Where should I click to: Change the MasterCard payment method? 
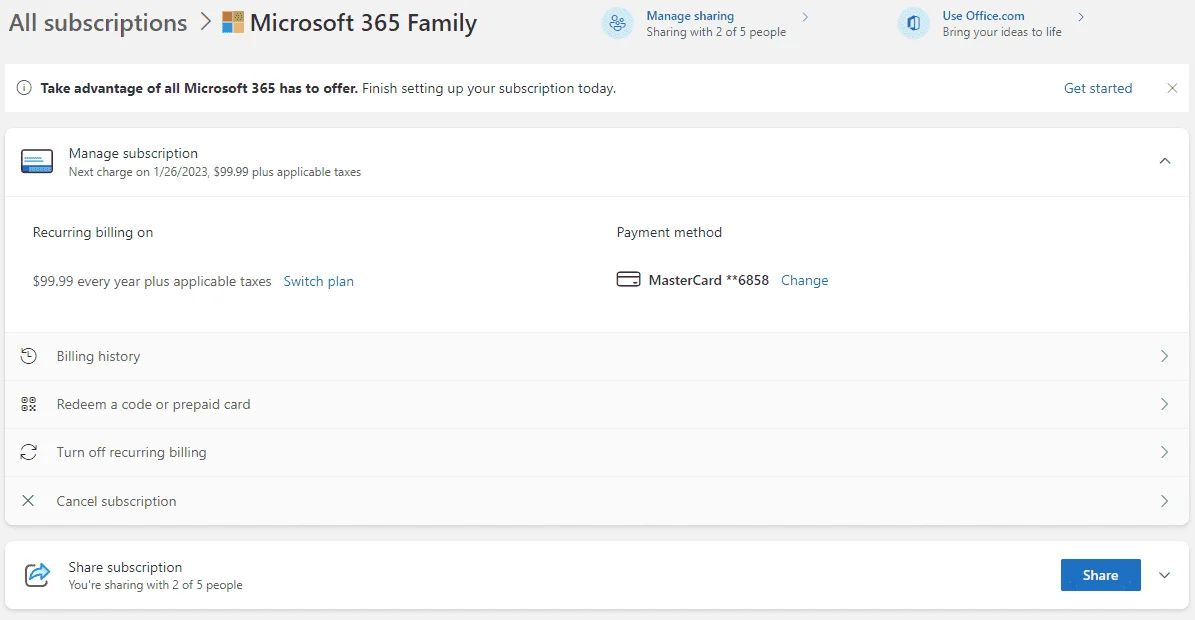click(x=804, y=280)
